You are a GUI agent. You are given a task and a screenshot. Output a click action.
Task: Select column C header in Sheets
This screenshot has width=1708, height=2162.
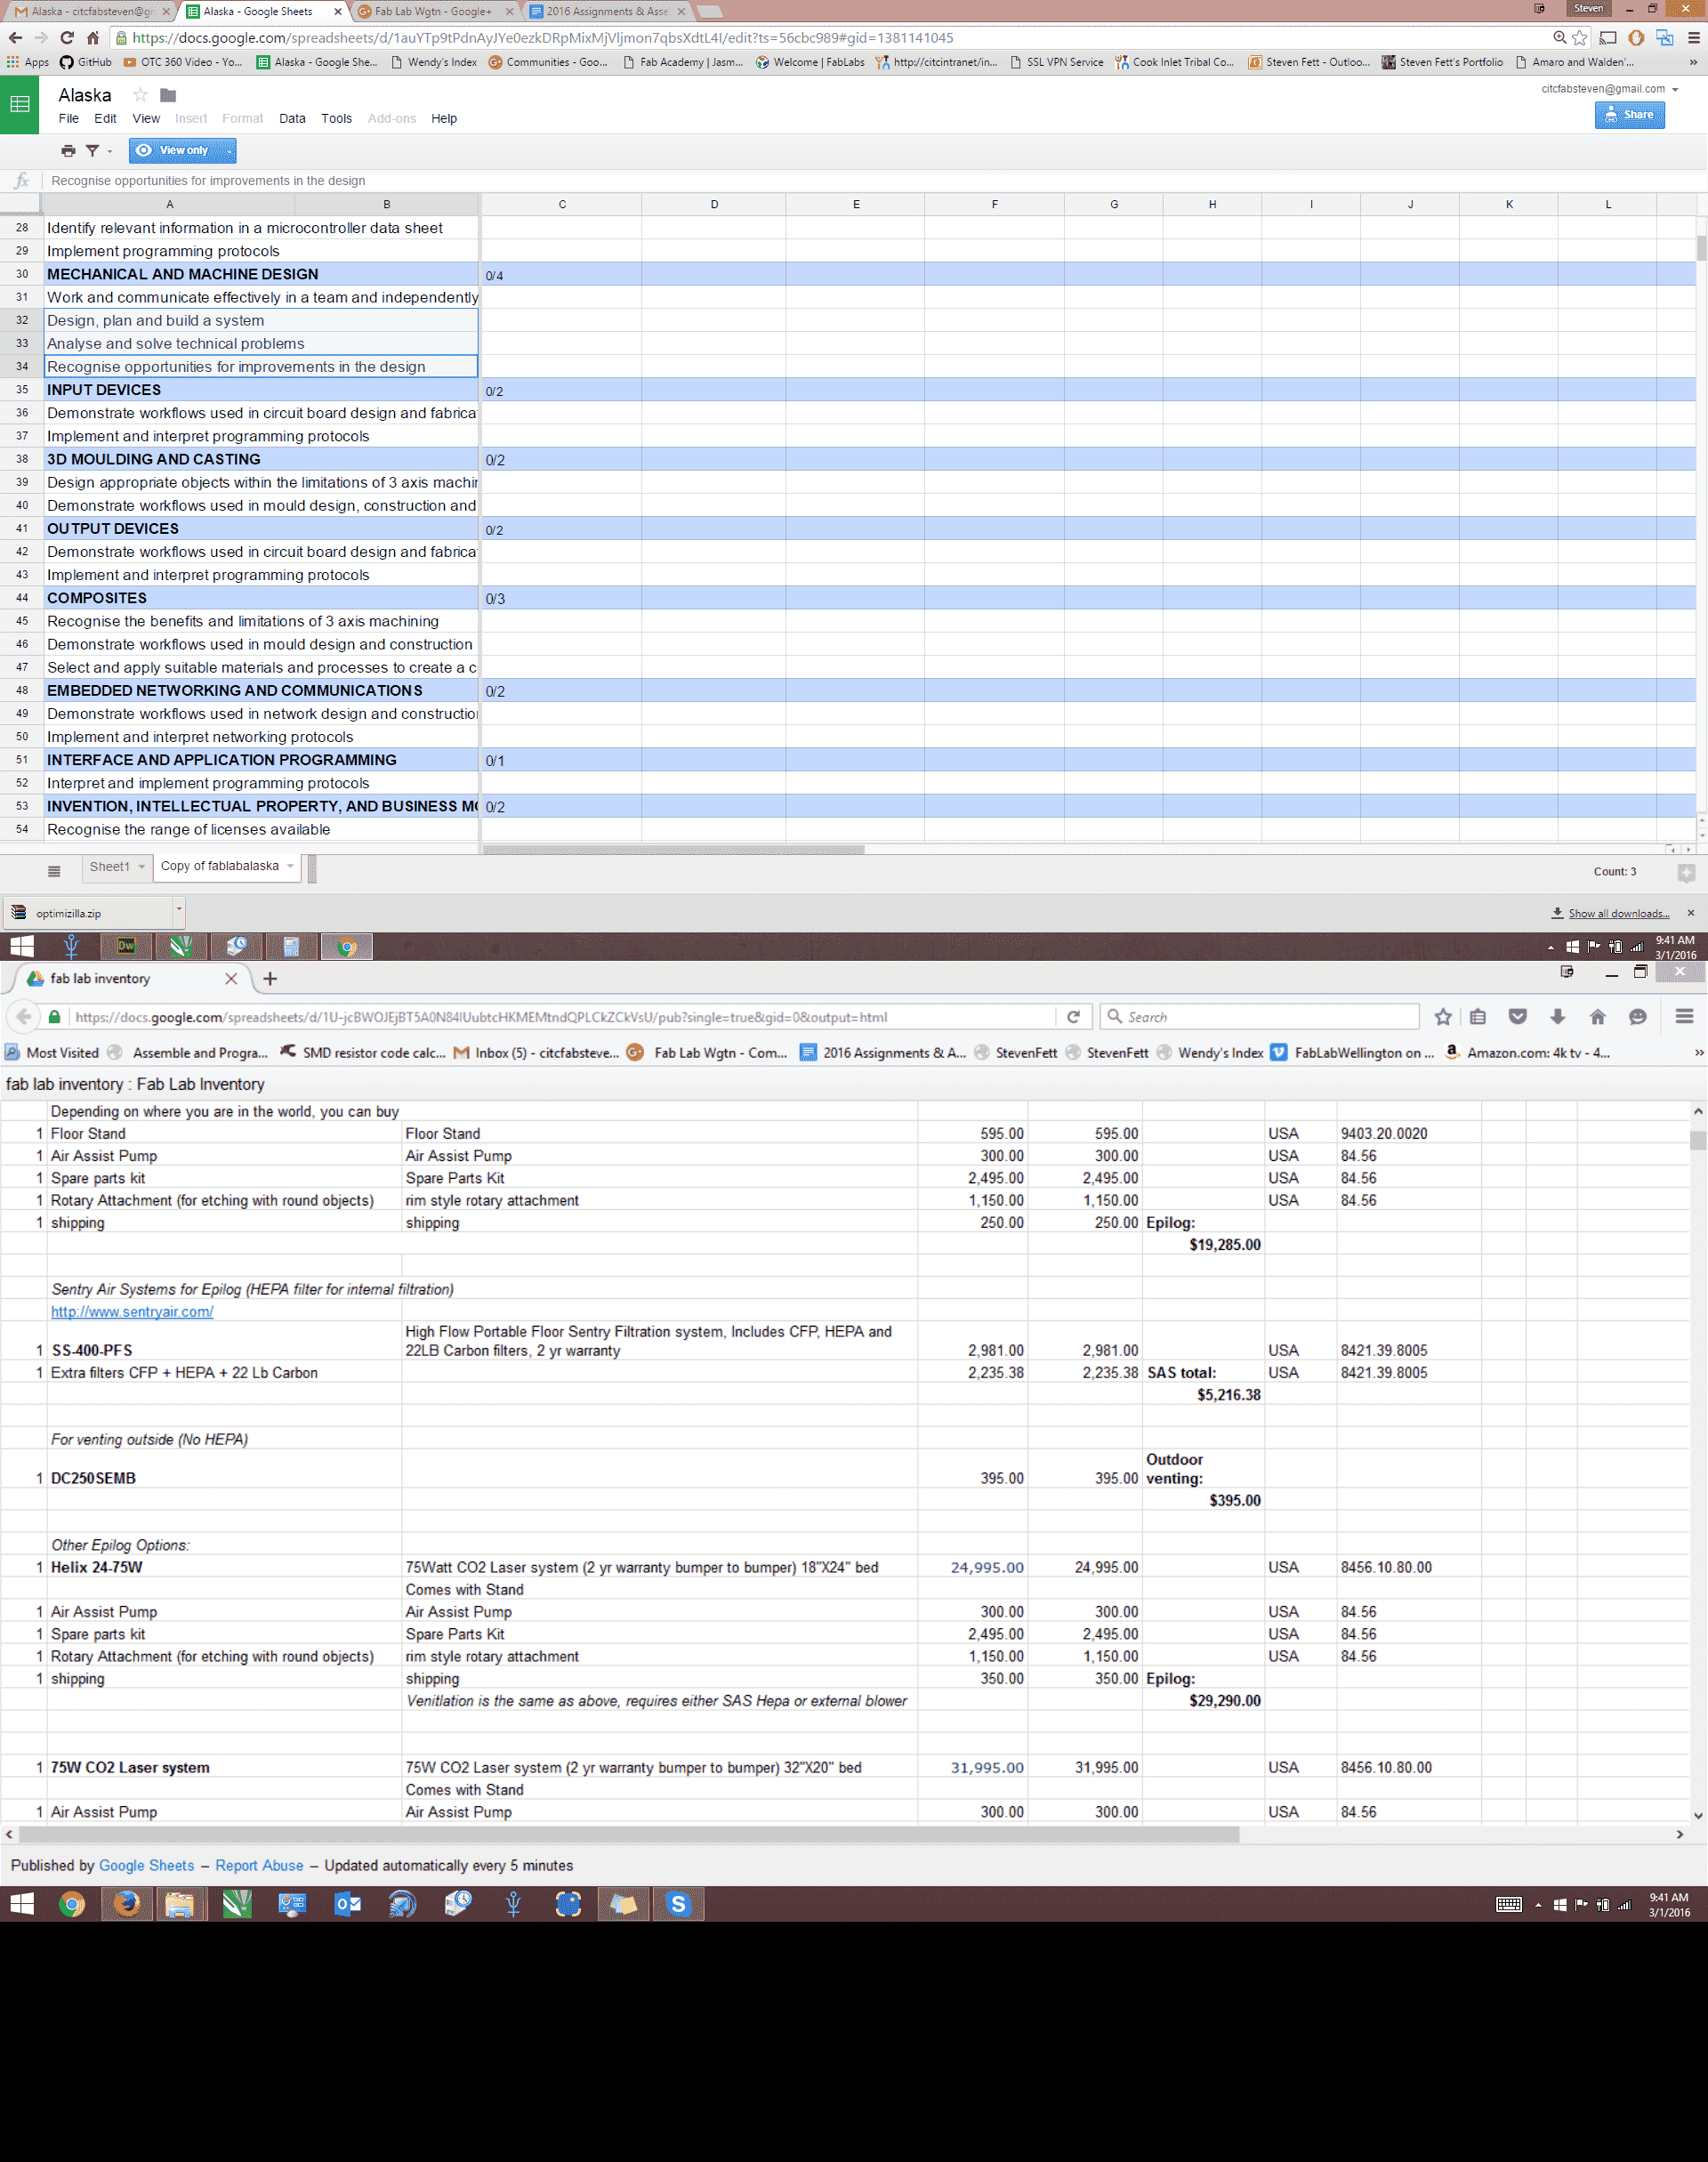pyautogui.click(x=562, y=204)
